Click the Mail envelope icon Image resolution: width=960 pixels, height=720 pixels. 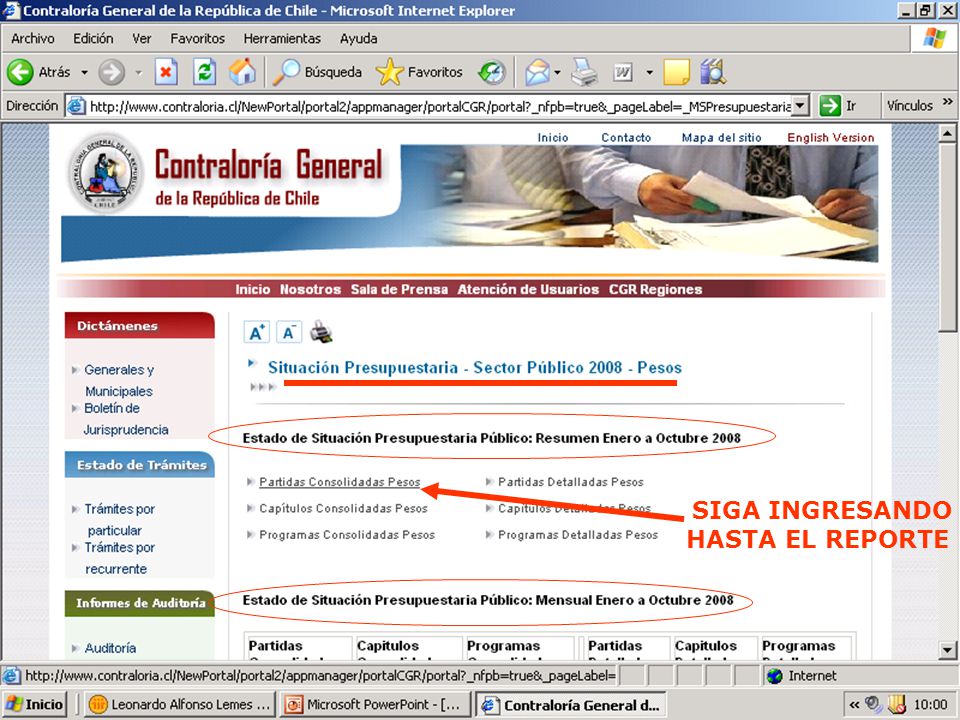[537, 72]
